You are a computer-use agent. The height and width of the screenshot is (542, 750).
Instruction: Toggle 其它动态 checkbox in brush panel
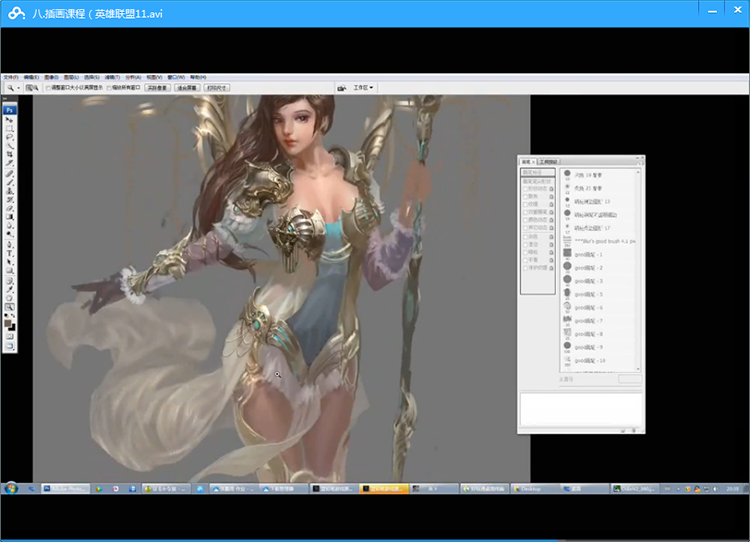point(525,227)
